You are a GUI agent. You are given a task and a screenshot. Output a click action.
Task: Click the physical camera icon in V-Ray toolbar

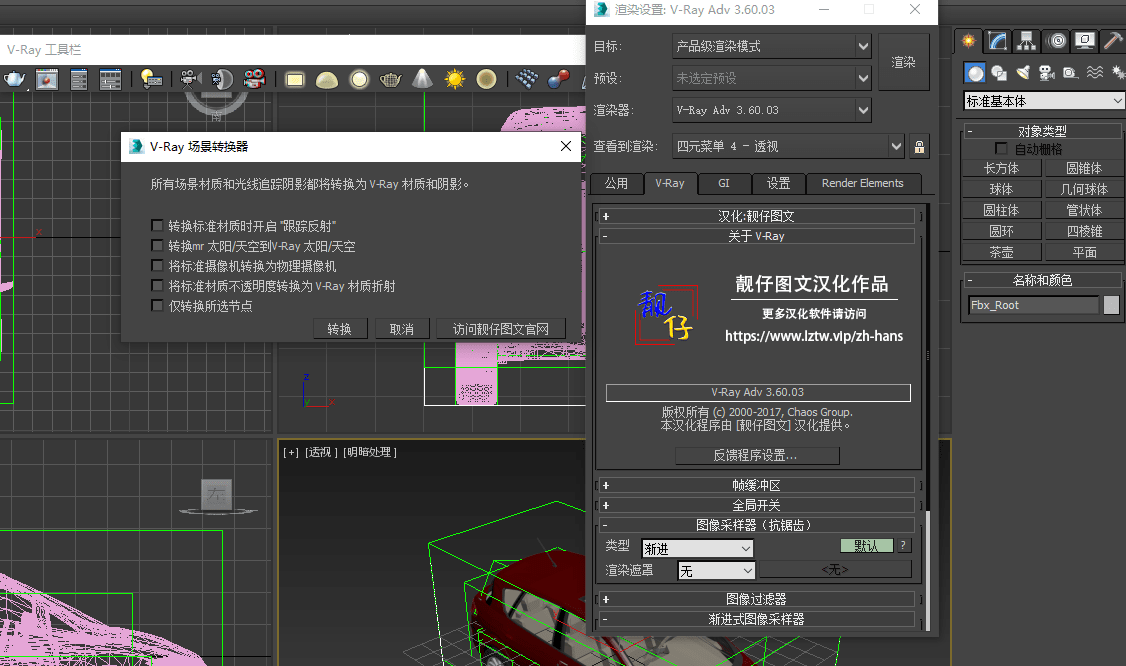pos(188,79)
